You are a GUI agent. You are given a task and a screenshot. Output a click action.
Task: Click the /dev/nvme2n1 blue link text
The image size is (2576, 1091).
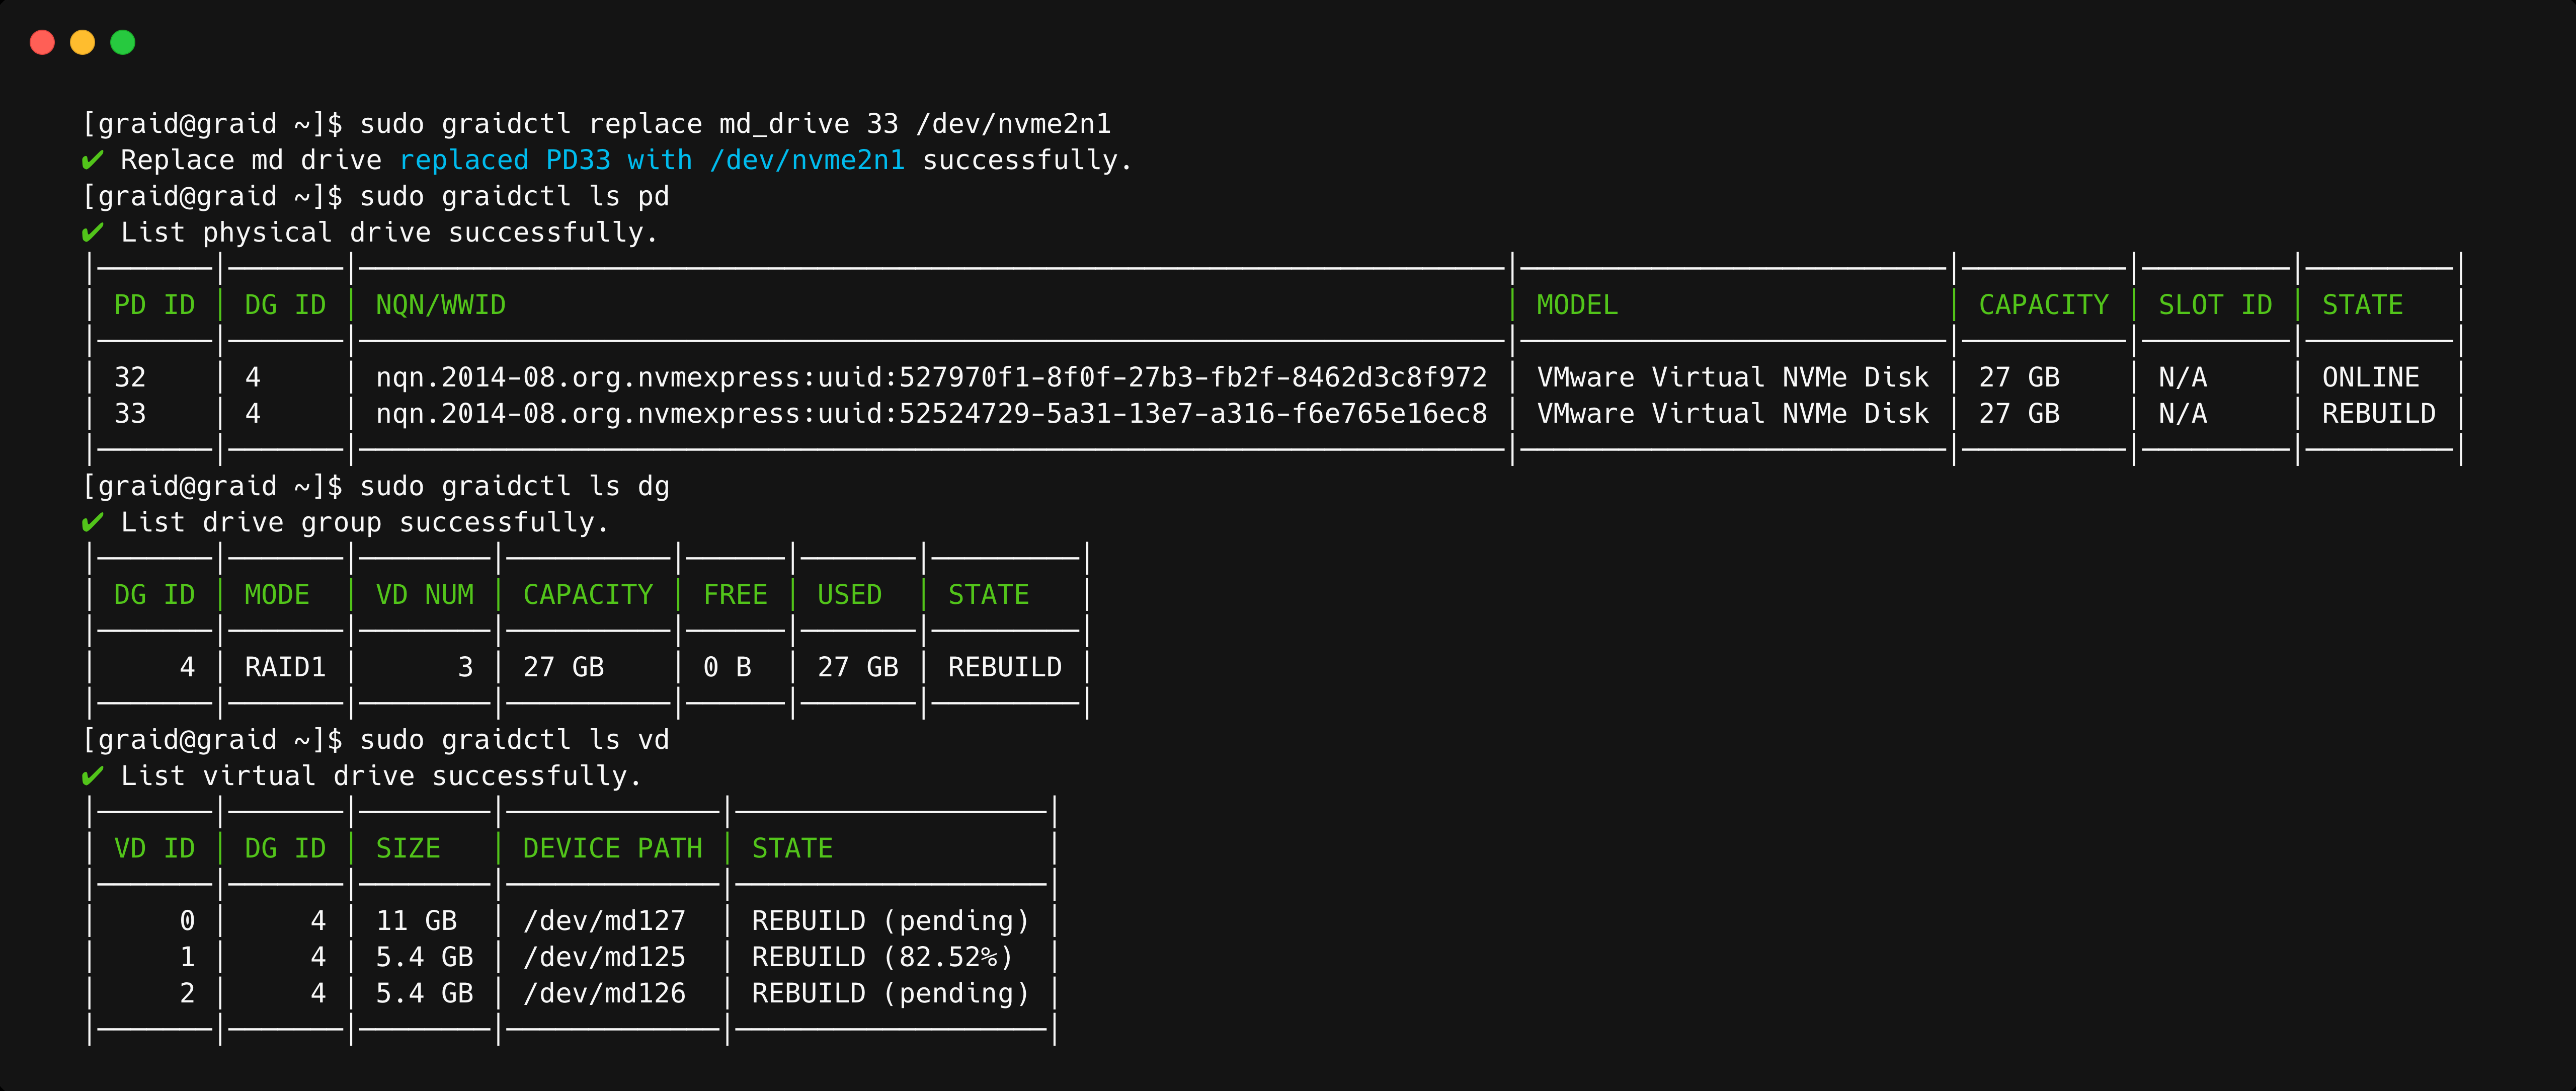tap(807, 159)
